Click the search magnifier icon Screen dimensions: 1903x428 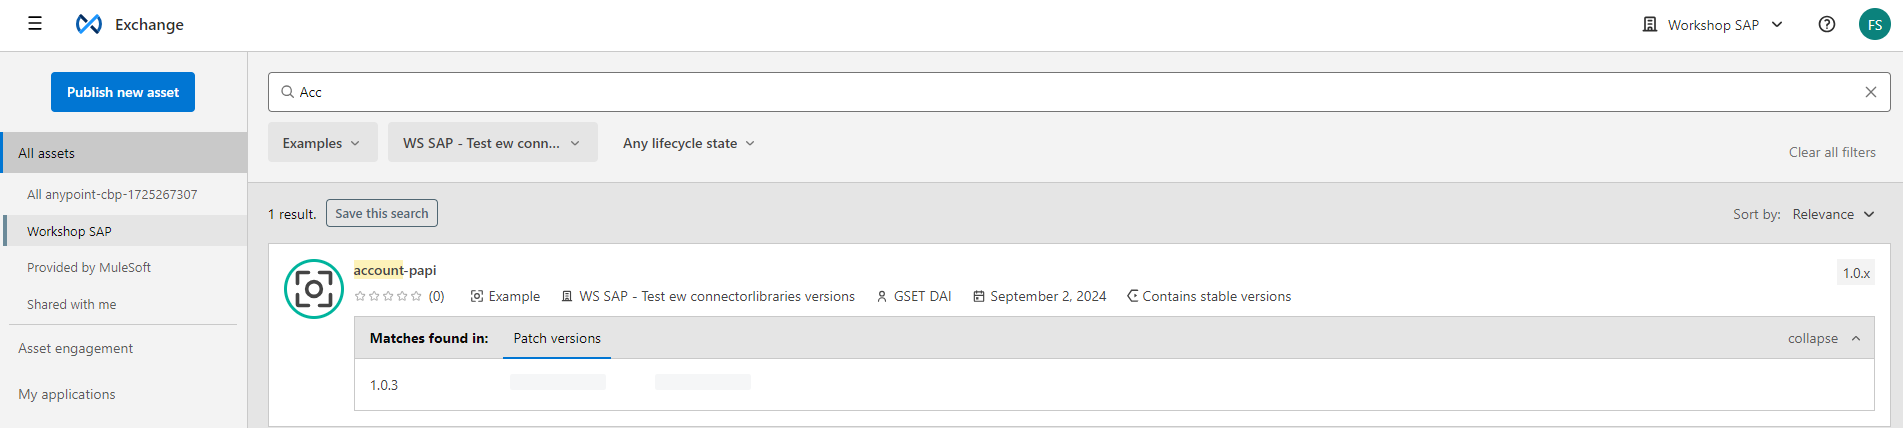[287, 92]
